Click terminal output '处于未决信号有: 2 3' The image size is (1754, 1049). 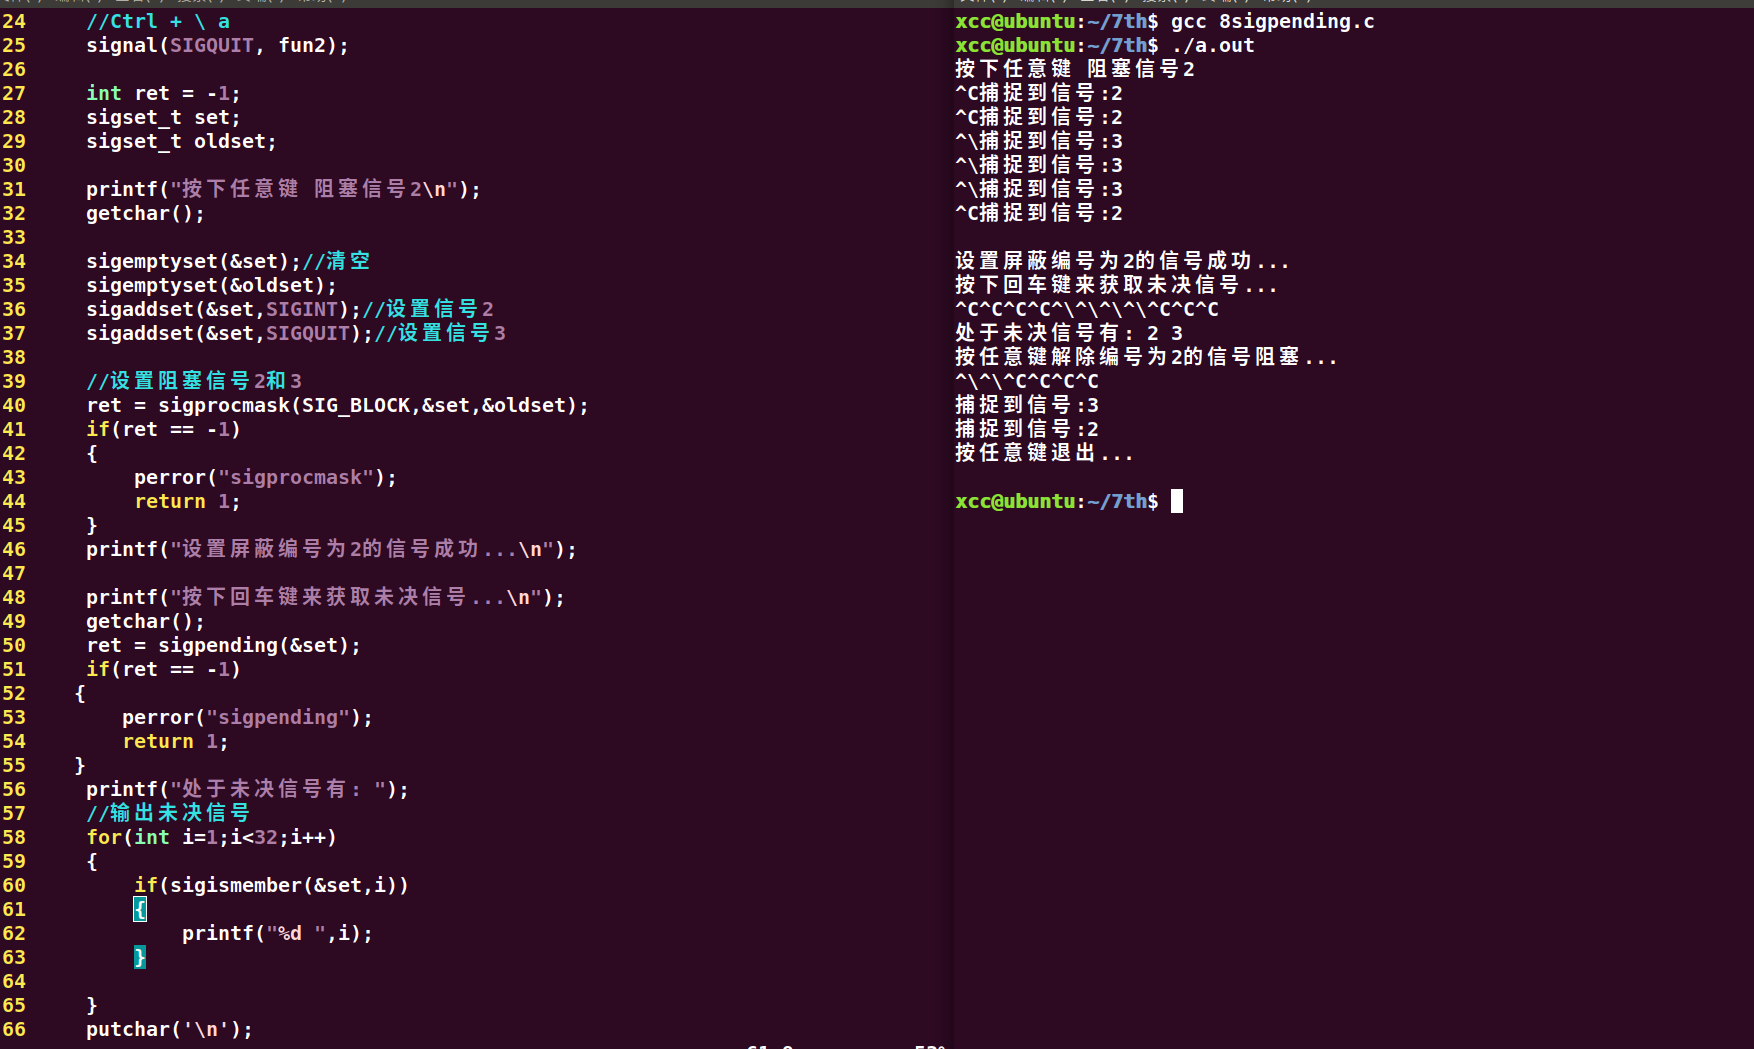pyautogui.click(x=1069, y=333)
